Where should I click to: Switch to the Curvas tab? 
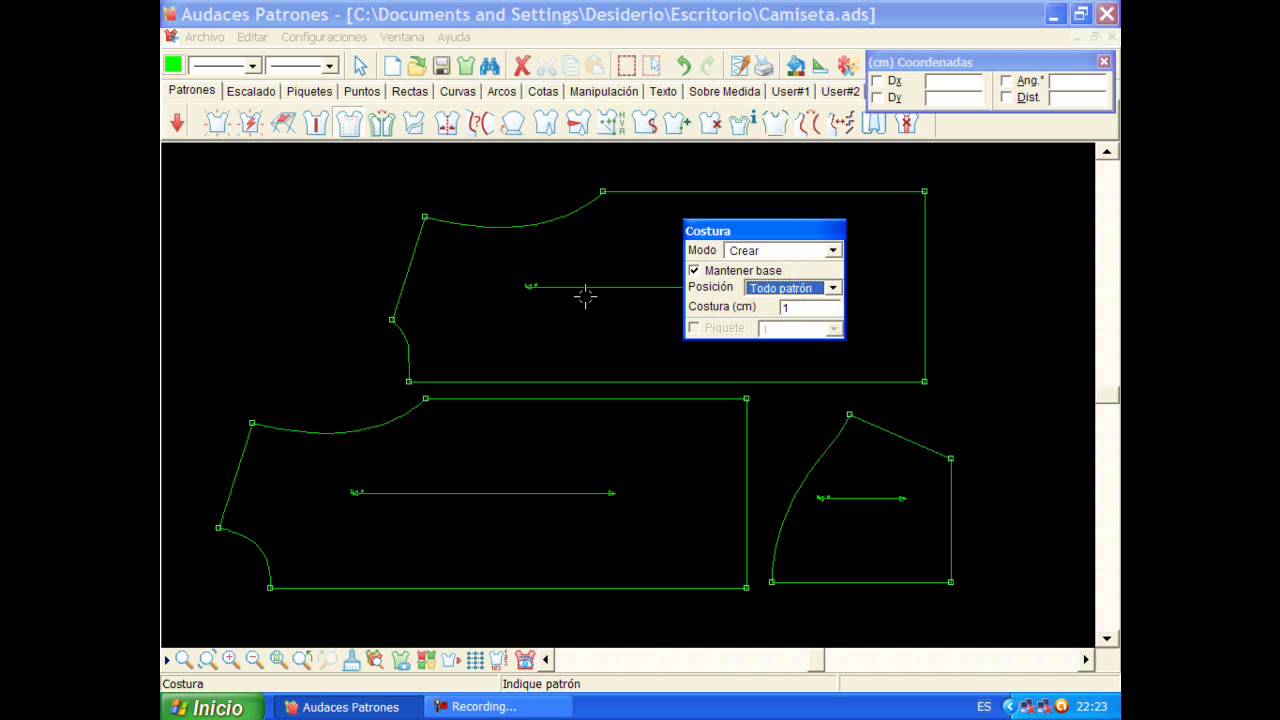(458, 91)
